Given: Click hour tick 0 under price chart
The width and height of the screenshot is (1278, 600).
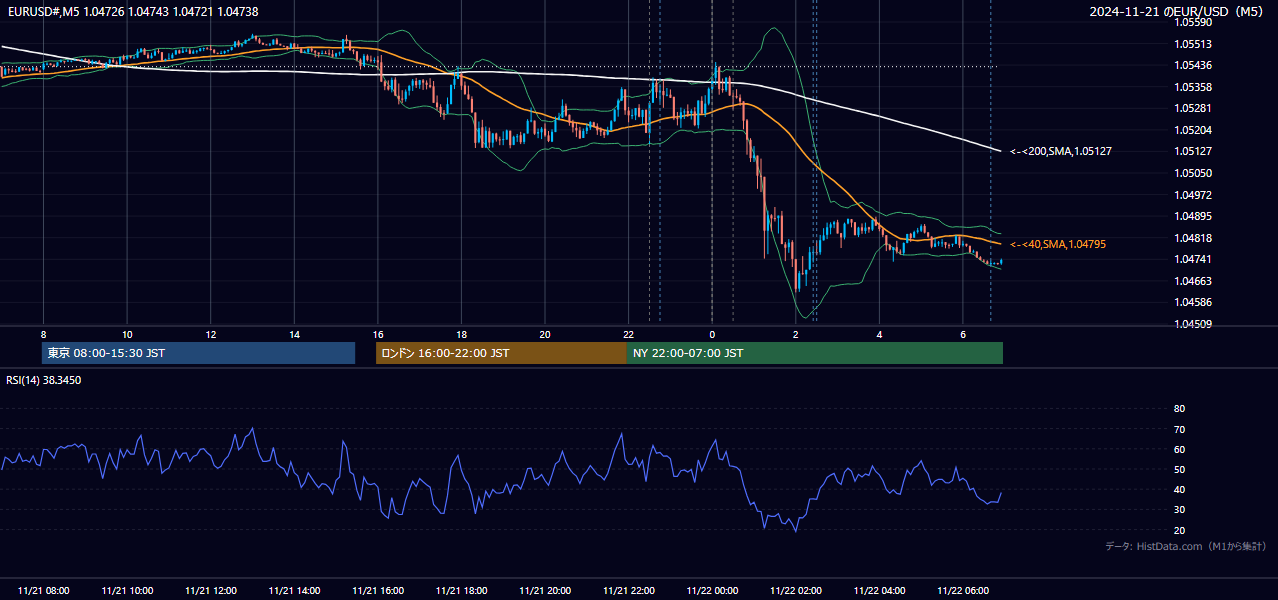Looking at the screenshot, I should tap(712, 334).
